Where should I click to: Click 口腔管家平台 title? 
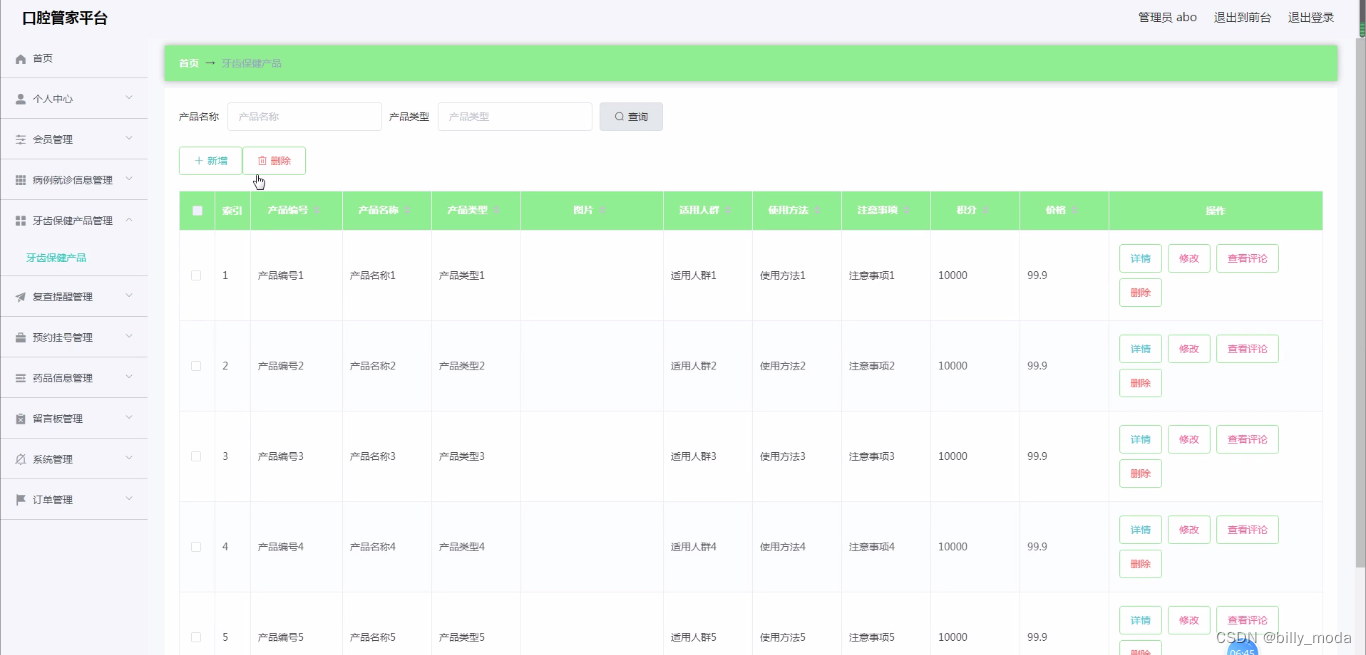(65, 18)
